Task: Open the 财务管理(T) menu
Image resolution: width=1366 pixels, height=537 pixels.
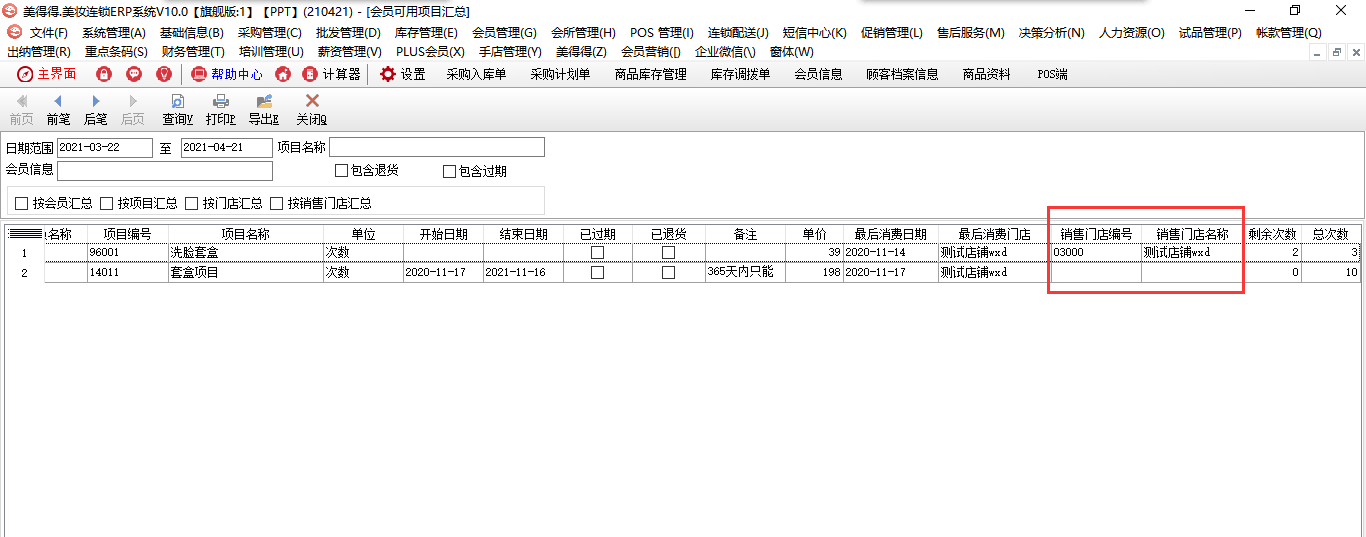Action: 193,51
